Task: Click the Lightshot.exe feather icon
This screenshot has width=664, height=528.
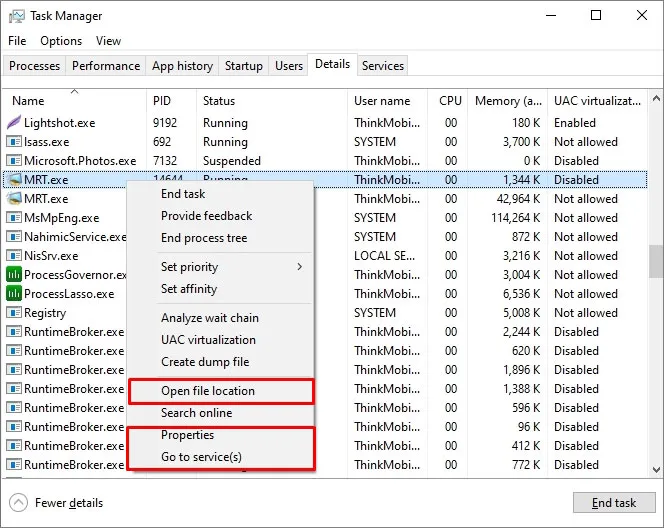Action: (14, 122)
